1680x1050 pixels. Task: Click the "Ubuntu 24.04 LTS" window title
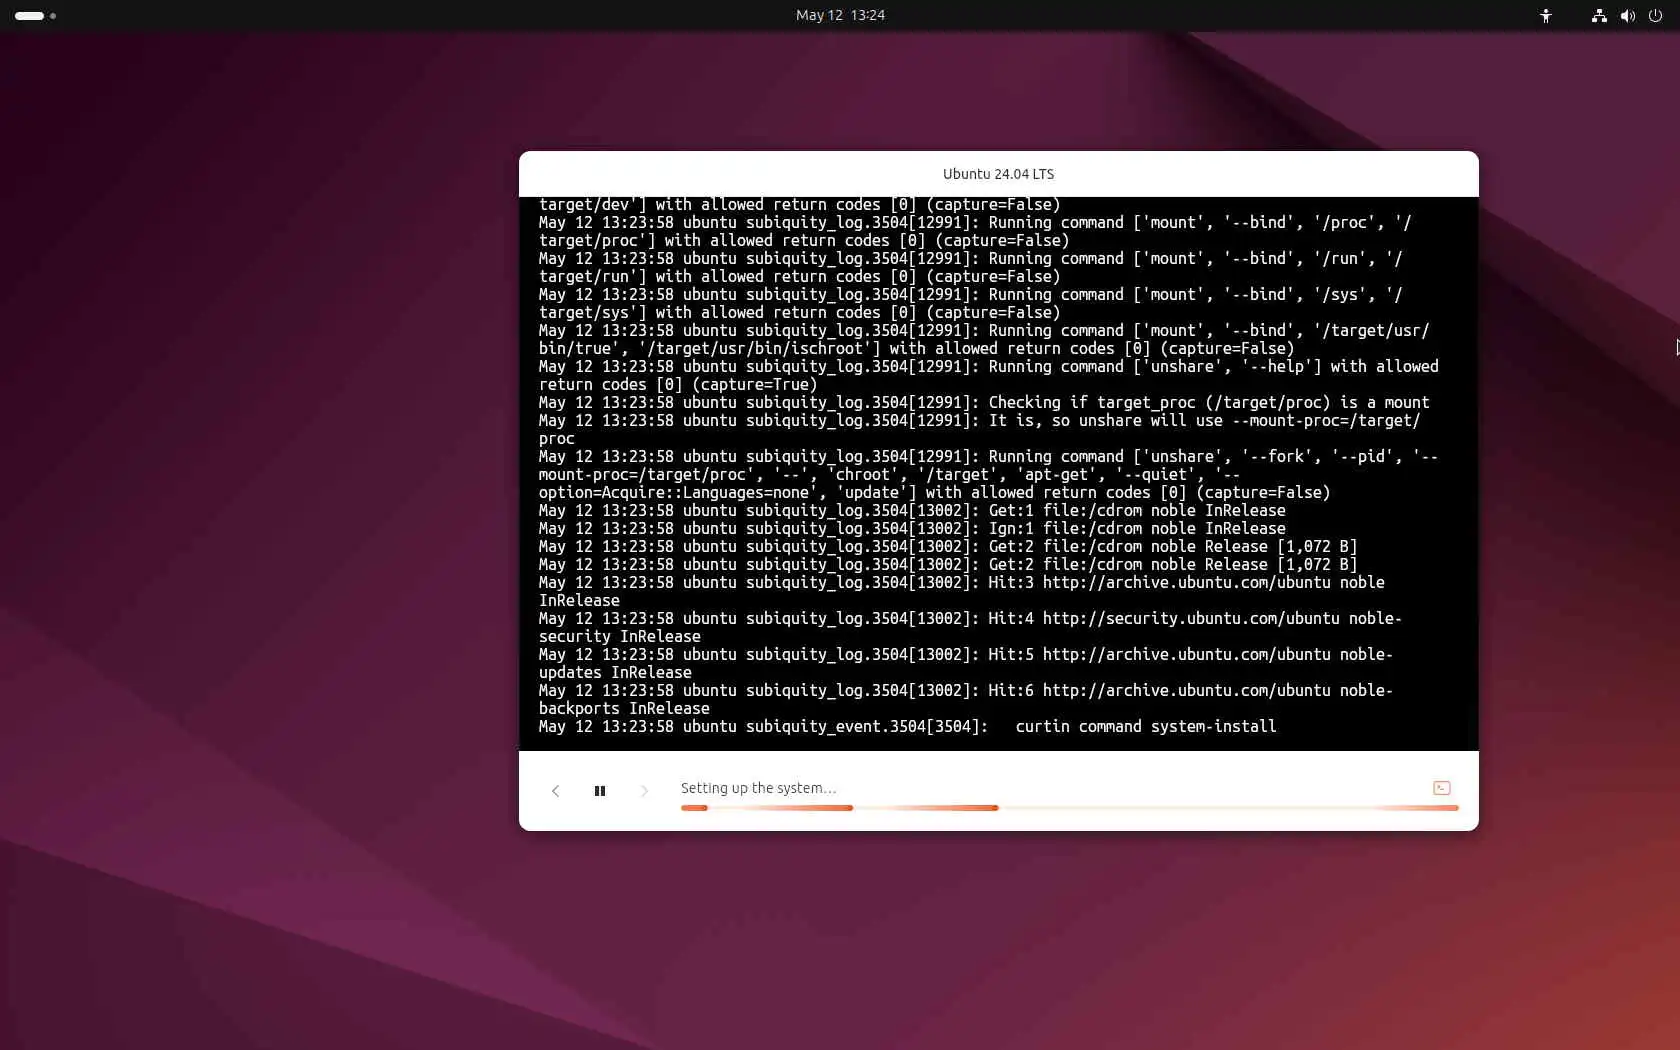coord(998,174)
